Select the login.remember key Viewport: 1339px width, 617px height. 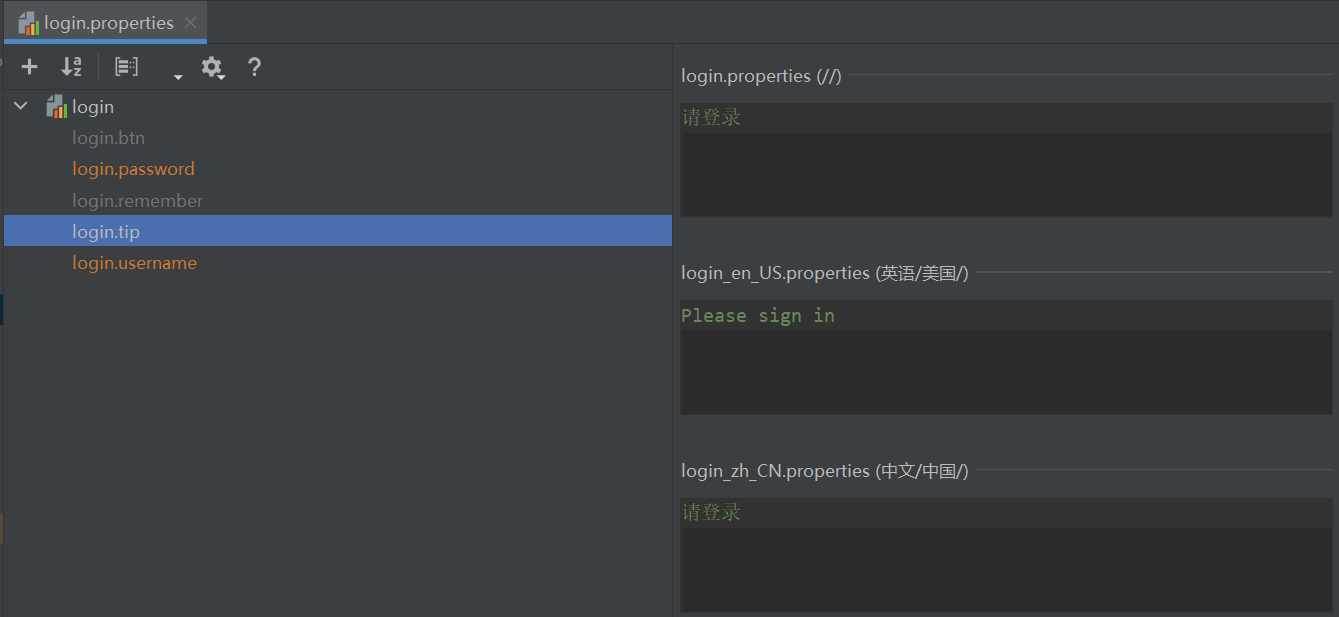(x=137, y=201)
